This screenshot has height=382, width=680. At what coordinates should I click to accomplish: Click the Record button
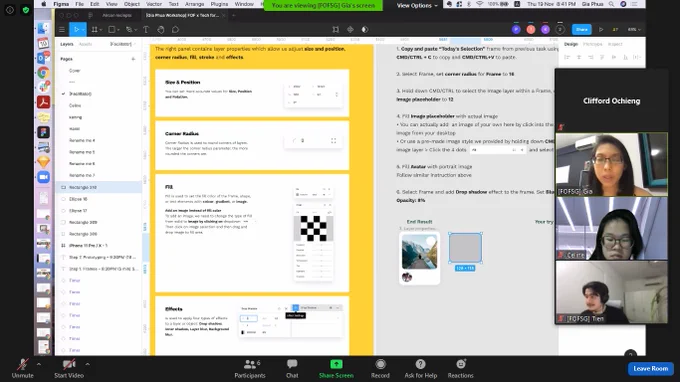tap(380, 369)
